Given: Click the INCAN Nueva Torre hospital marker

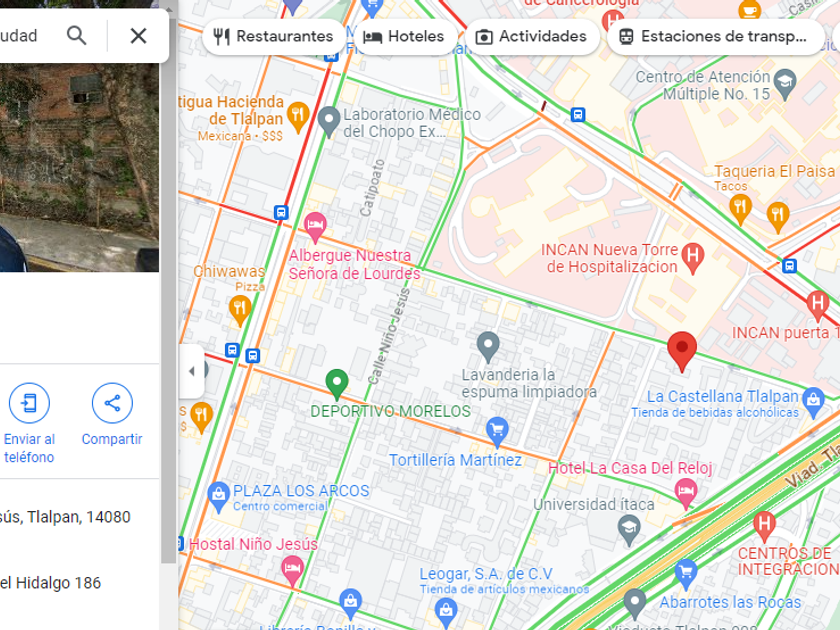Looking at the screenshot, I should pyautogui.click(x=692, y=258).
